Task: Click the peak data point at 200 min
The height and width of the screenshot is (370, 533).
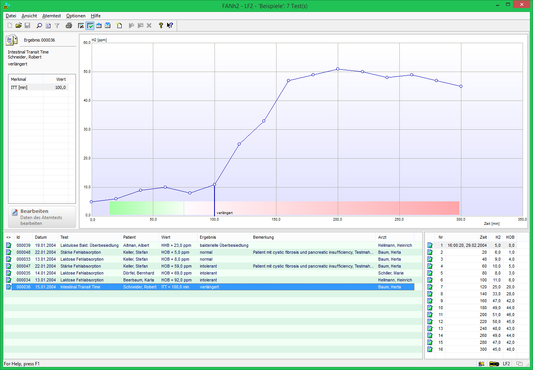Action: [x=338, y=69]
